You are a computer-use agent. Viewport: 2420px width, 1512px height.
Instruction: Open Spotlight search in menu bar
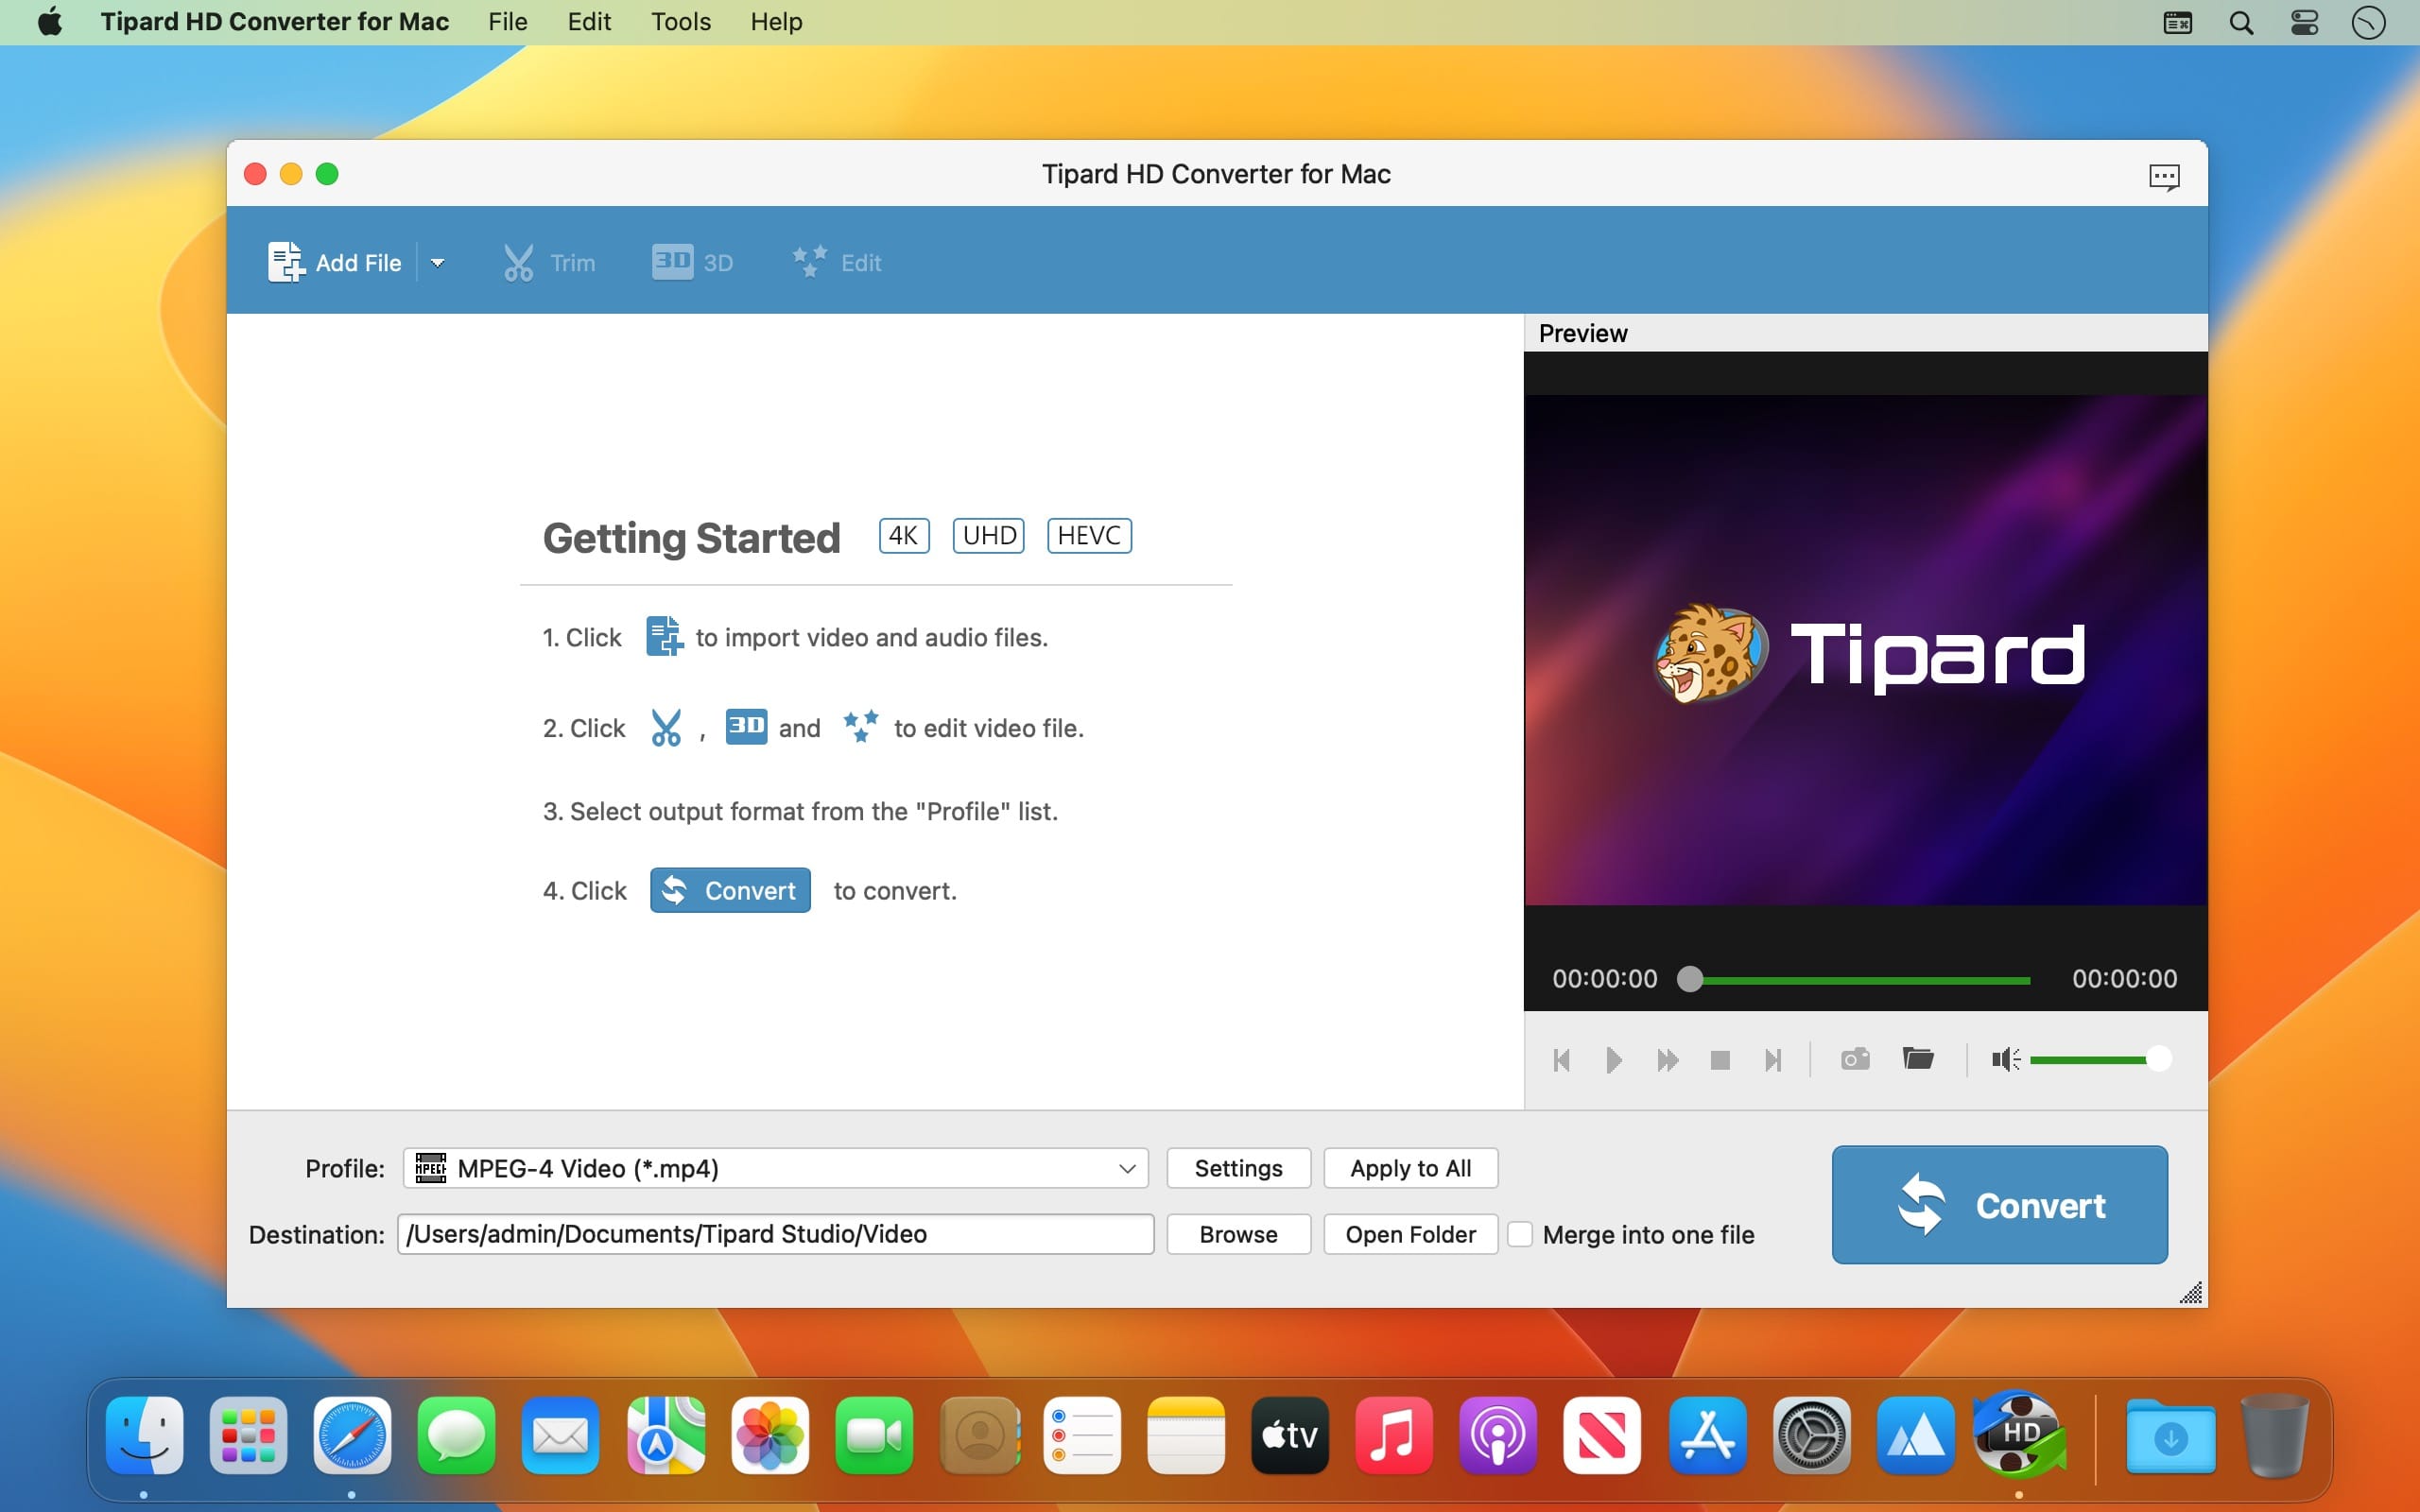coord(2241,23)
